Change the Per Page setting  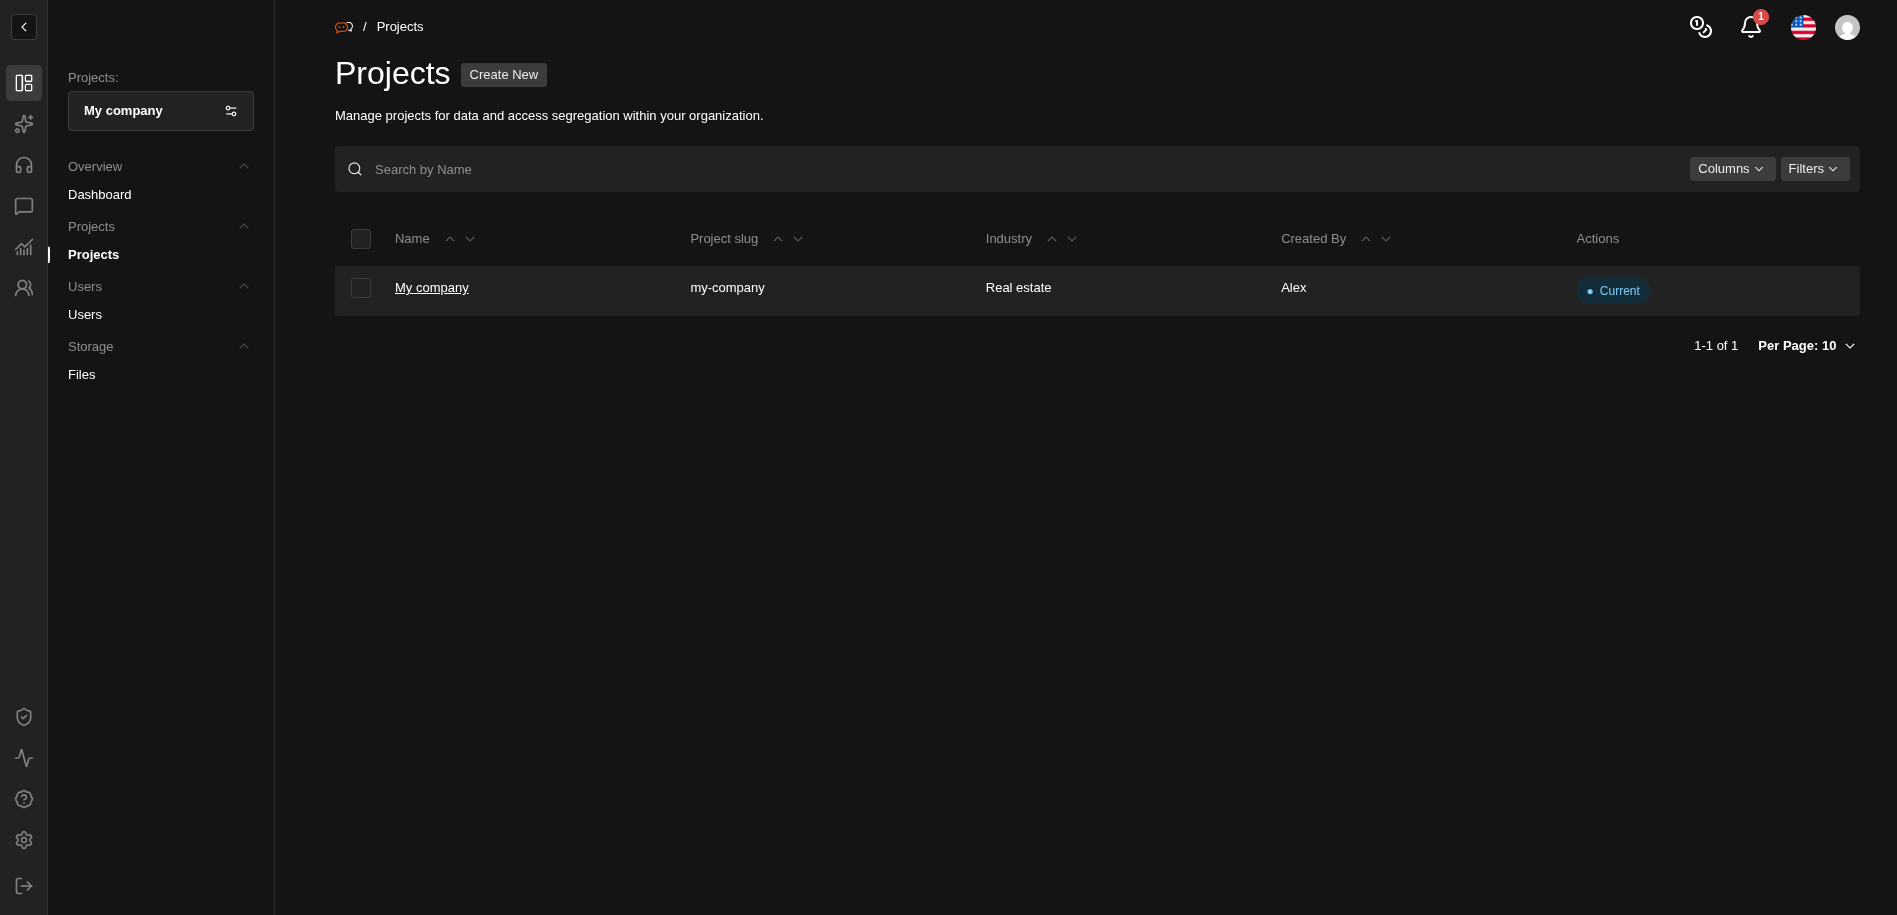tap(1806, 346)
